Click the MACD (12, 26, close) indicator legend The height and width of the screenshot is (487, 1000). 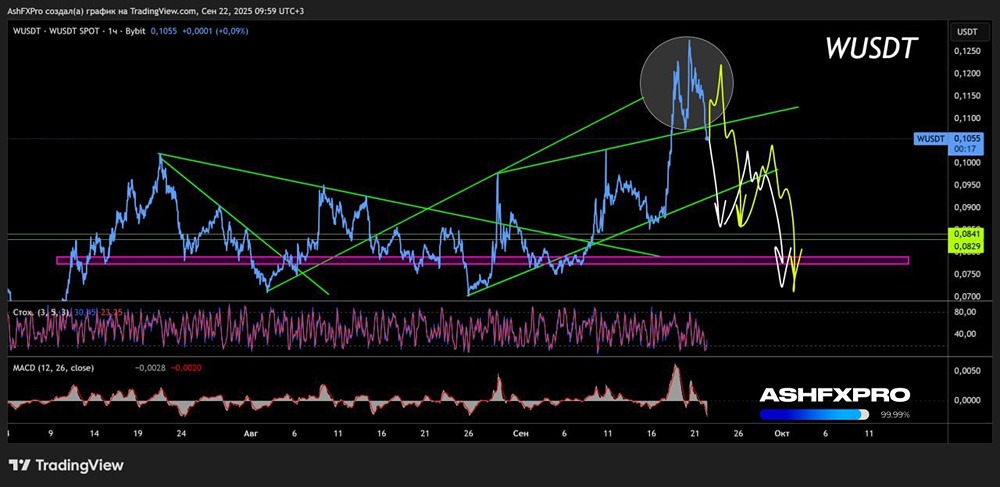tap(53, 368)
